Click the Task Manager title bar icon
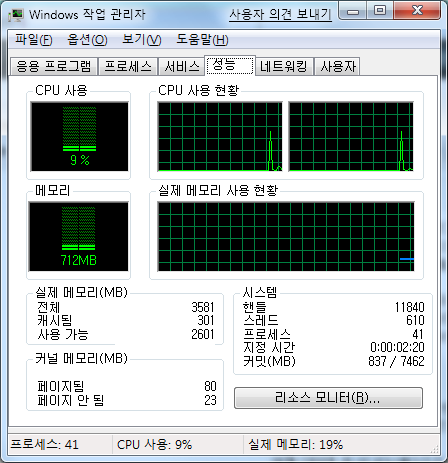448x463 pixels. [16, 15]
